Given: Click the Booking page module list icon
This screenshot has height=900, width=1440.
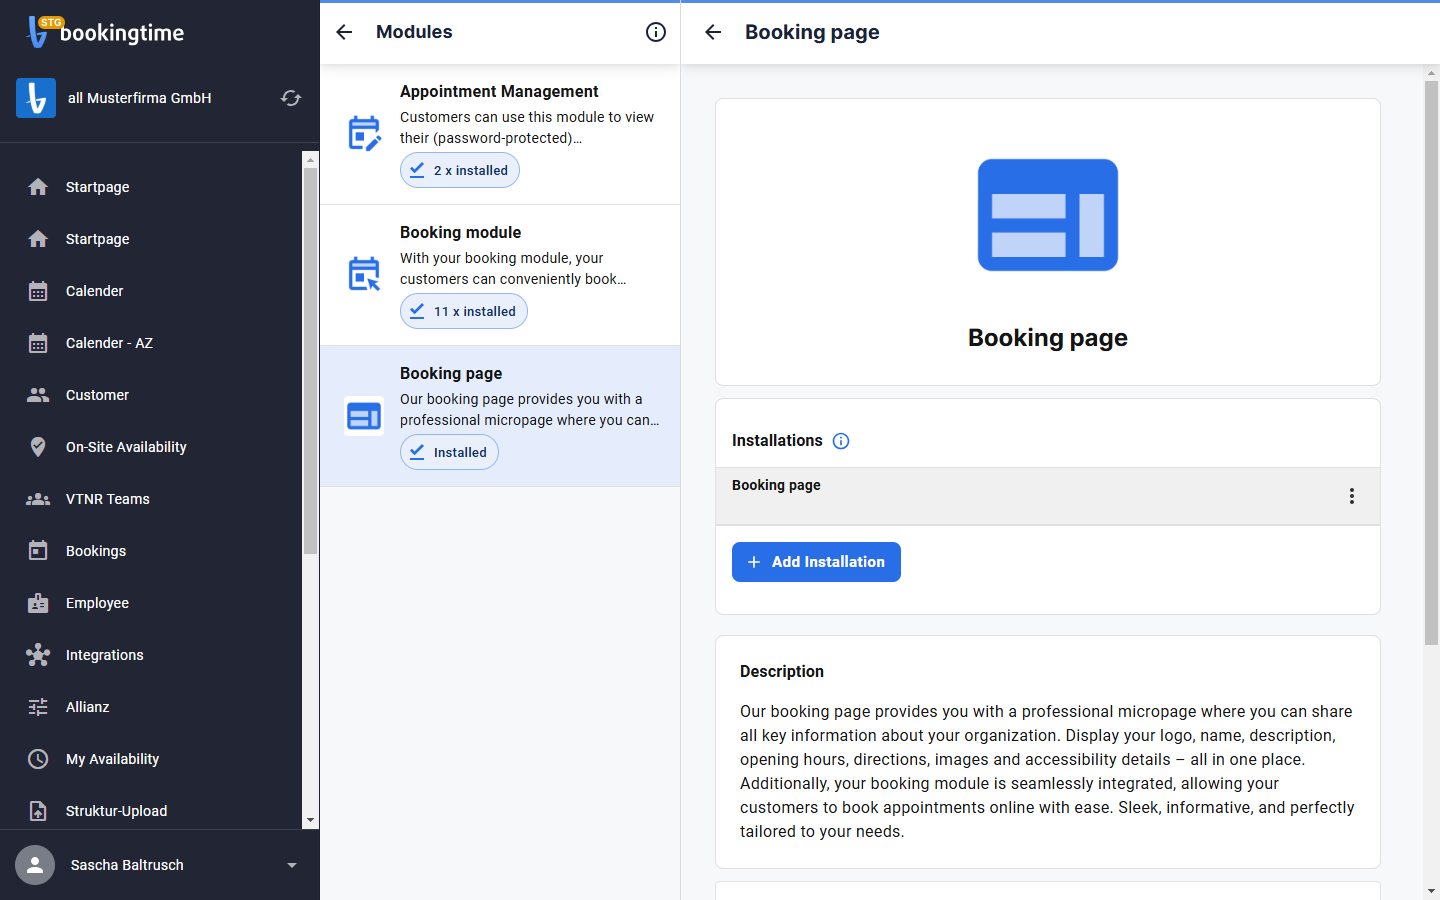Looking at the screenshot, I should click(x=364, y=416).
